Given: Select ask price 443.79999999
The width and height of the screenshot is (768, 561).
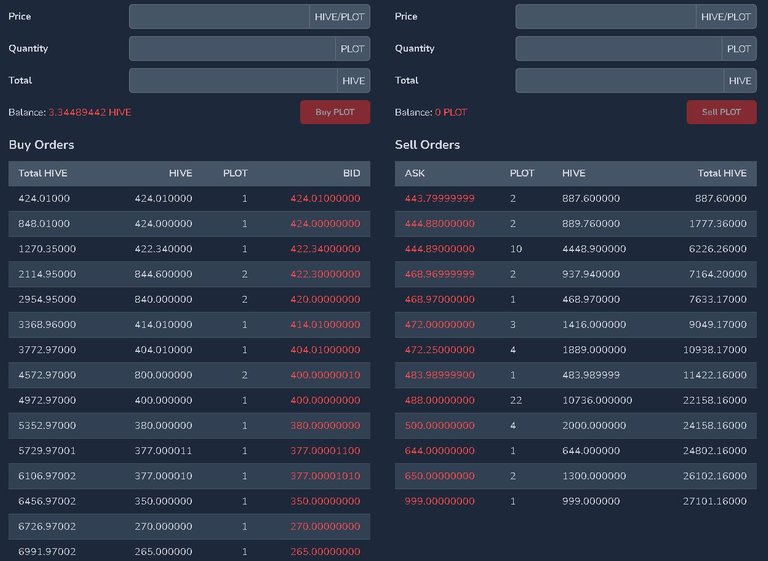Looking at the screenshot, I should click(440, 198).
